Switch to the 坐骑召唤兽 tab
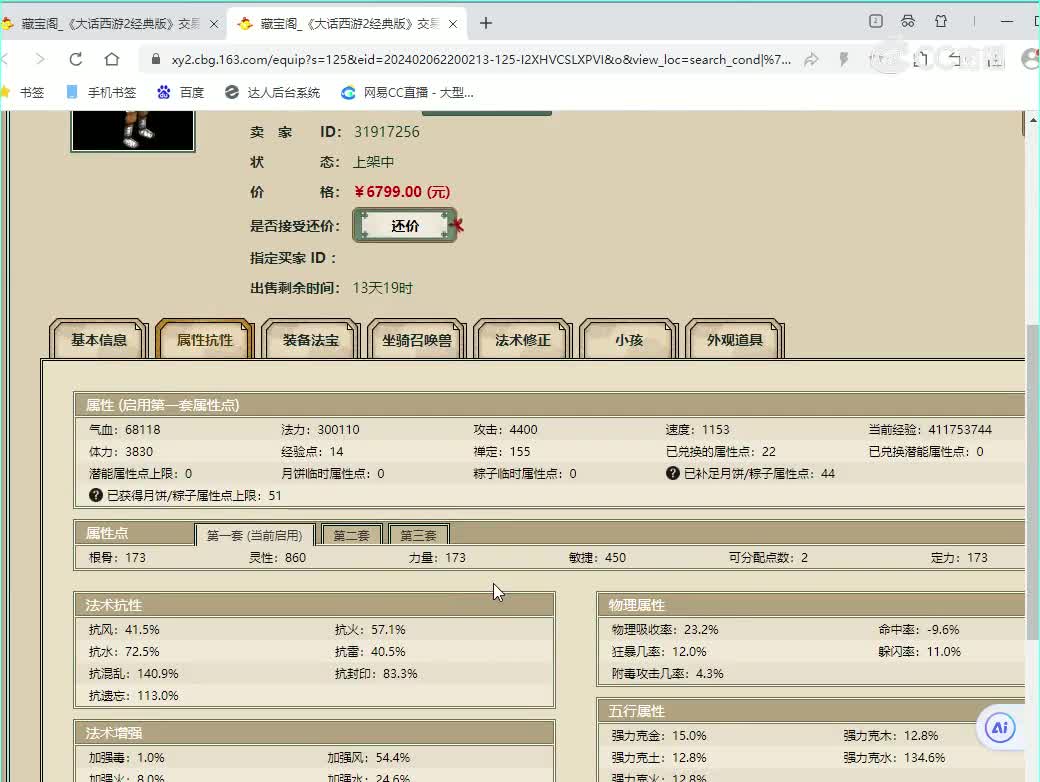 417,340
